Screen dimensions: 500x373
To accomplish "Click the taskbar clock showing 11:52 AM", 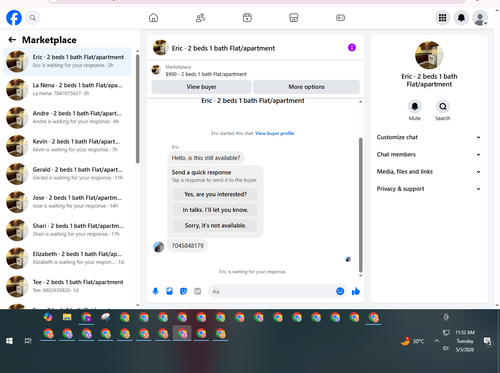I will [465, 341].
